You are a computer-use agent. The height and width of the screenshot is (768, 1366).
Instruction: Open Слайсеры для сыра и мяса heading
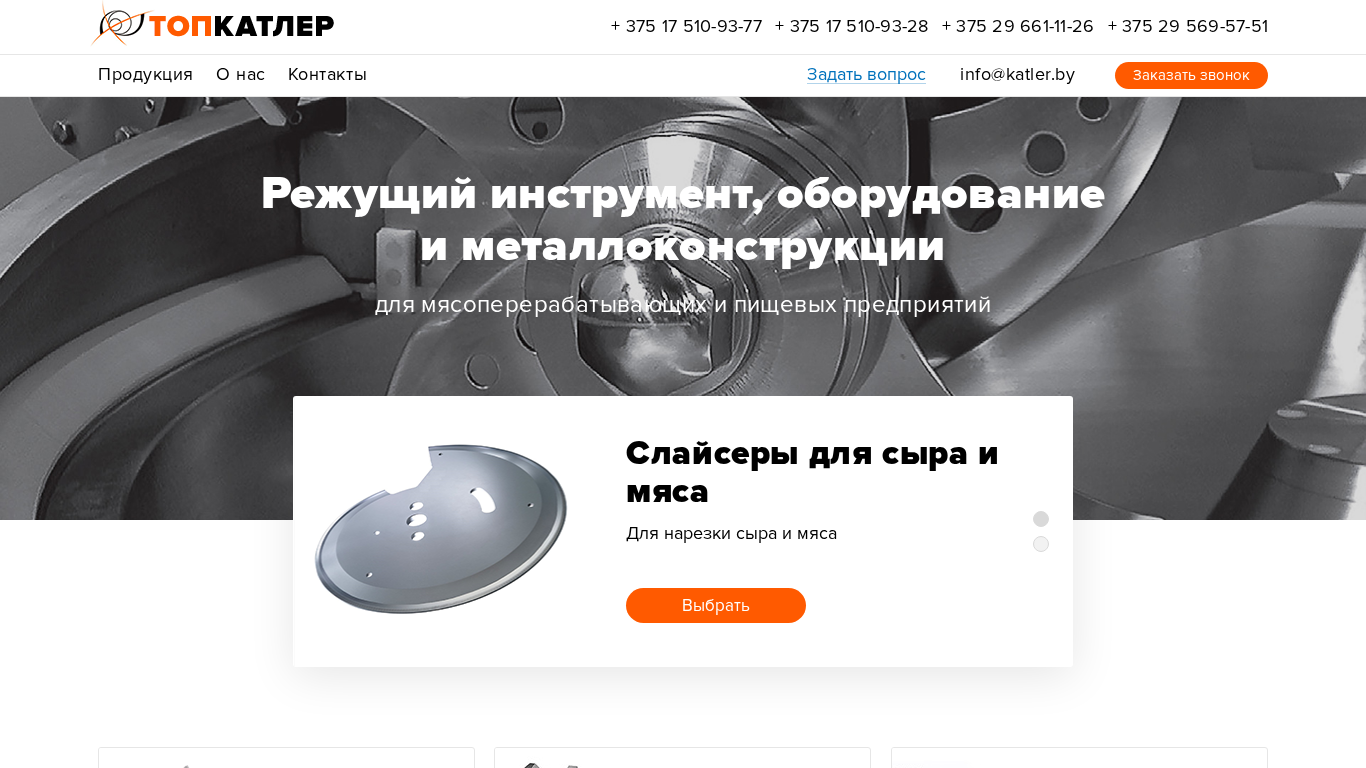point(812,472)
